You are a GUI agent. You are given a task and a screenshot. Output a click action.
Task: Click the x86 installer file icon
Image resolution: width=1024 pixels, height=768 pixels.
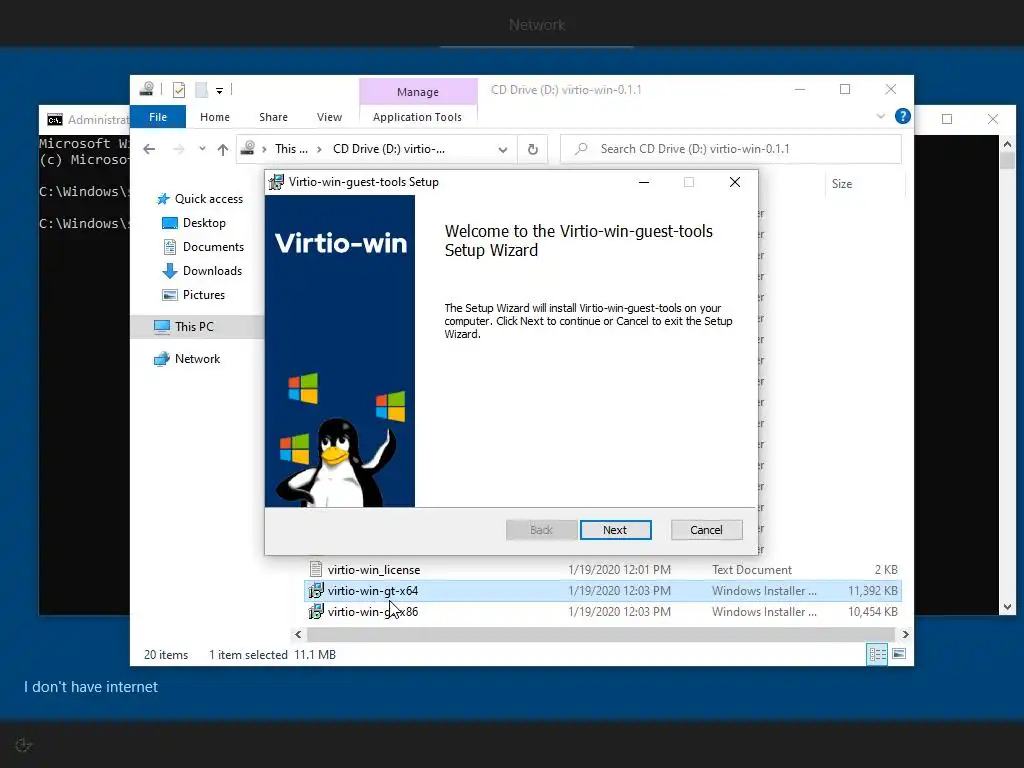point(315,611)
